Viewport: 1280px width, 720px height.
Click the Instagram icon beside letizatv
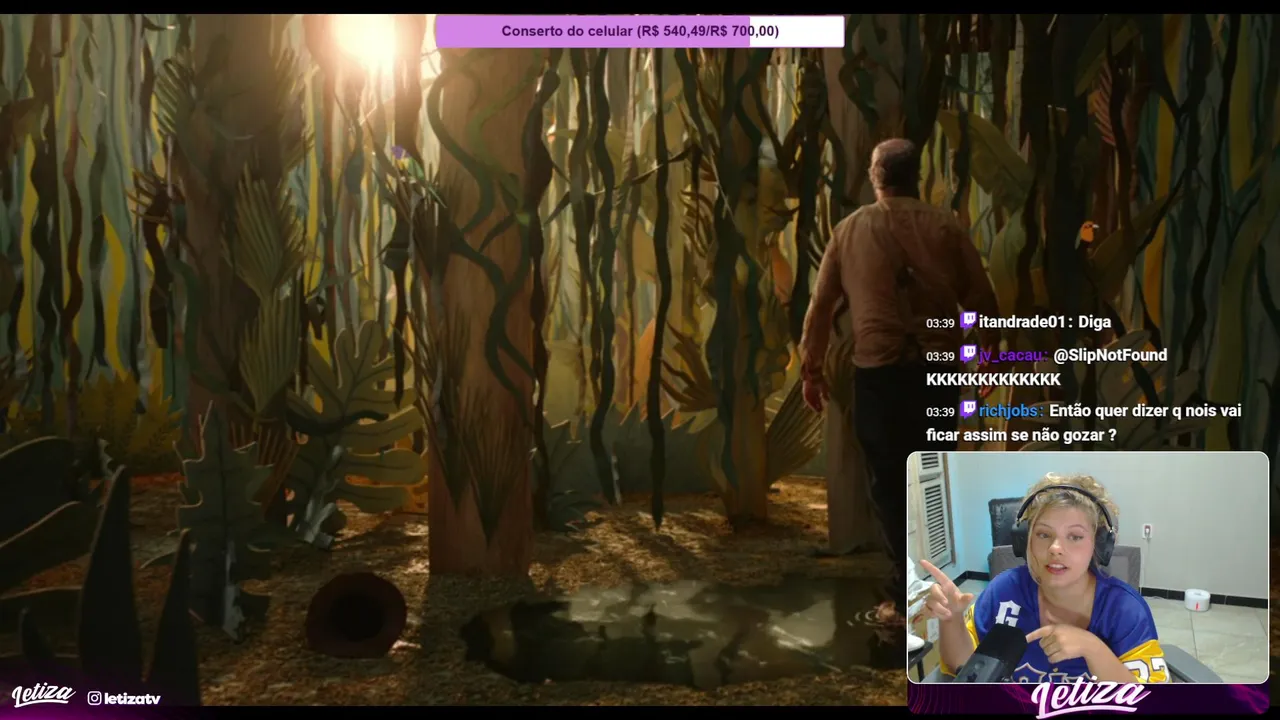[x=94, y=698]
